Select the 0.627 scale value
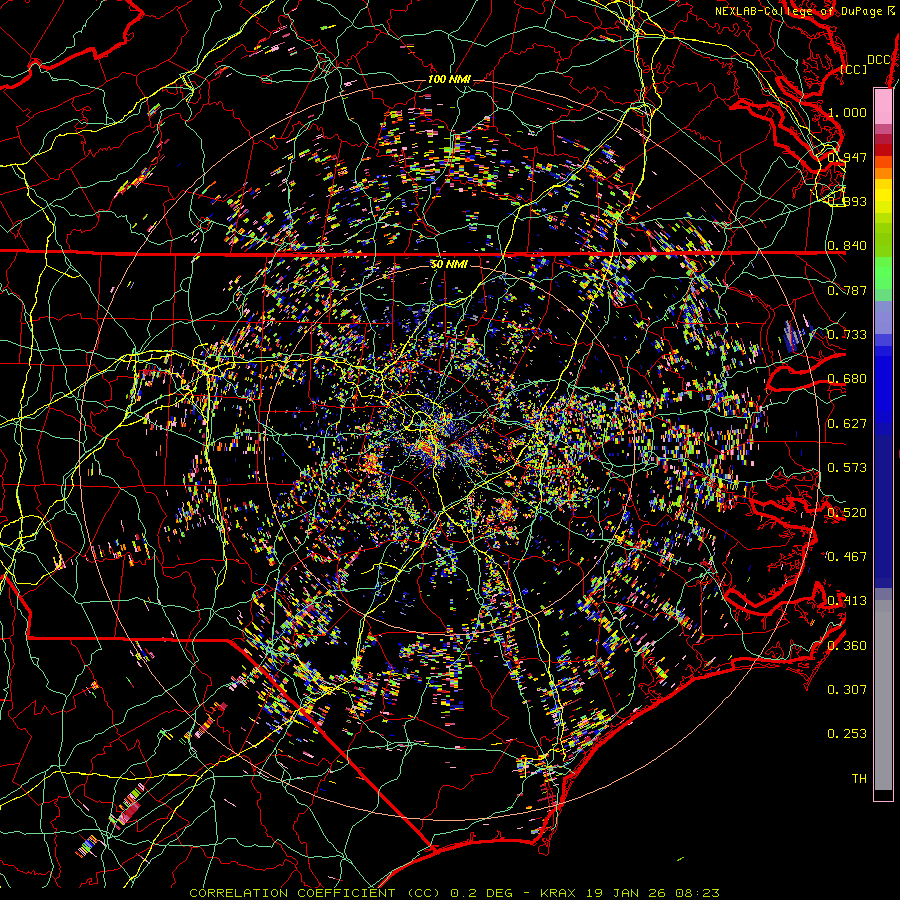900x900 pixels. [847, 423]
